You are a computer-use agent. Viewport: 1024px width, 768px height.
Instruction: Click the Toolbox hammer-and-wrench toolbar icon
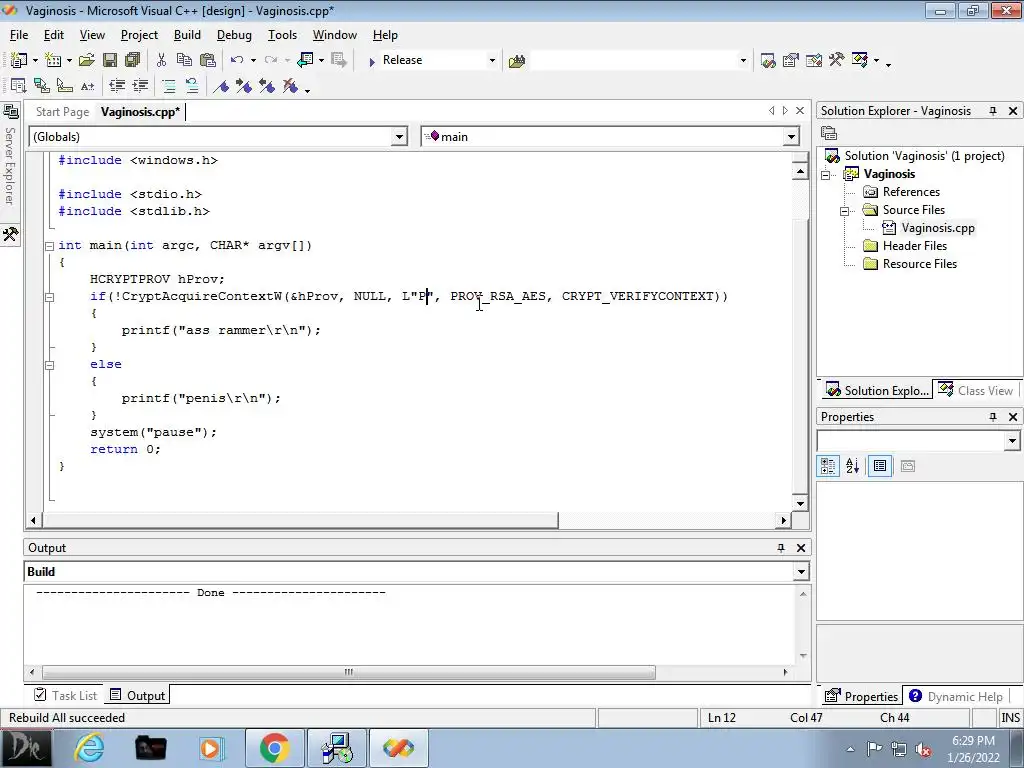pos(837,60)
